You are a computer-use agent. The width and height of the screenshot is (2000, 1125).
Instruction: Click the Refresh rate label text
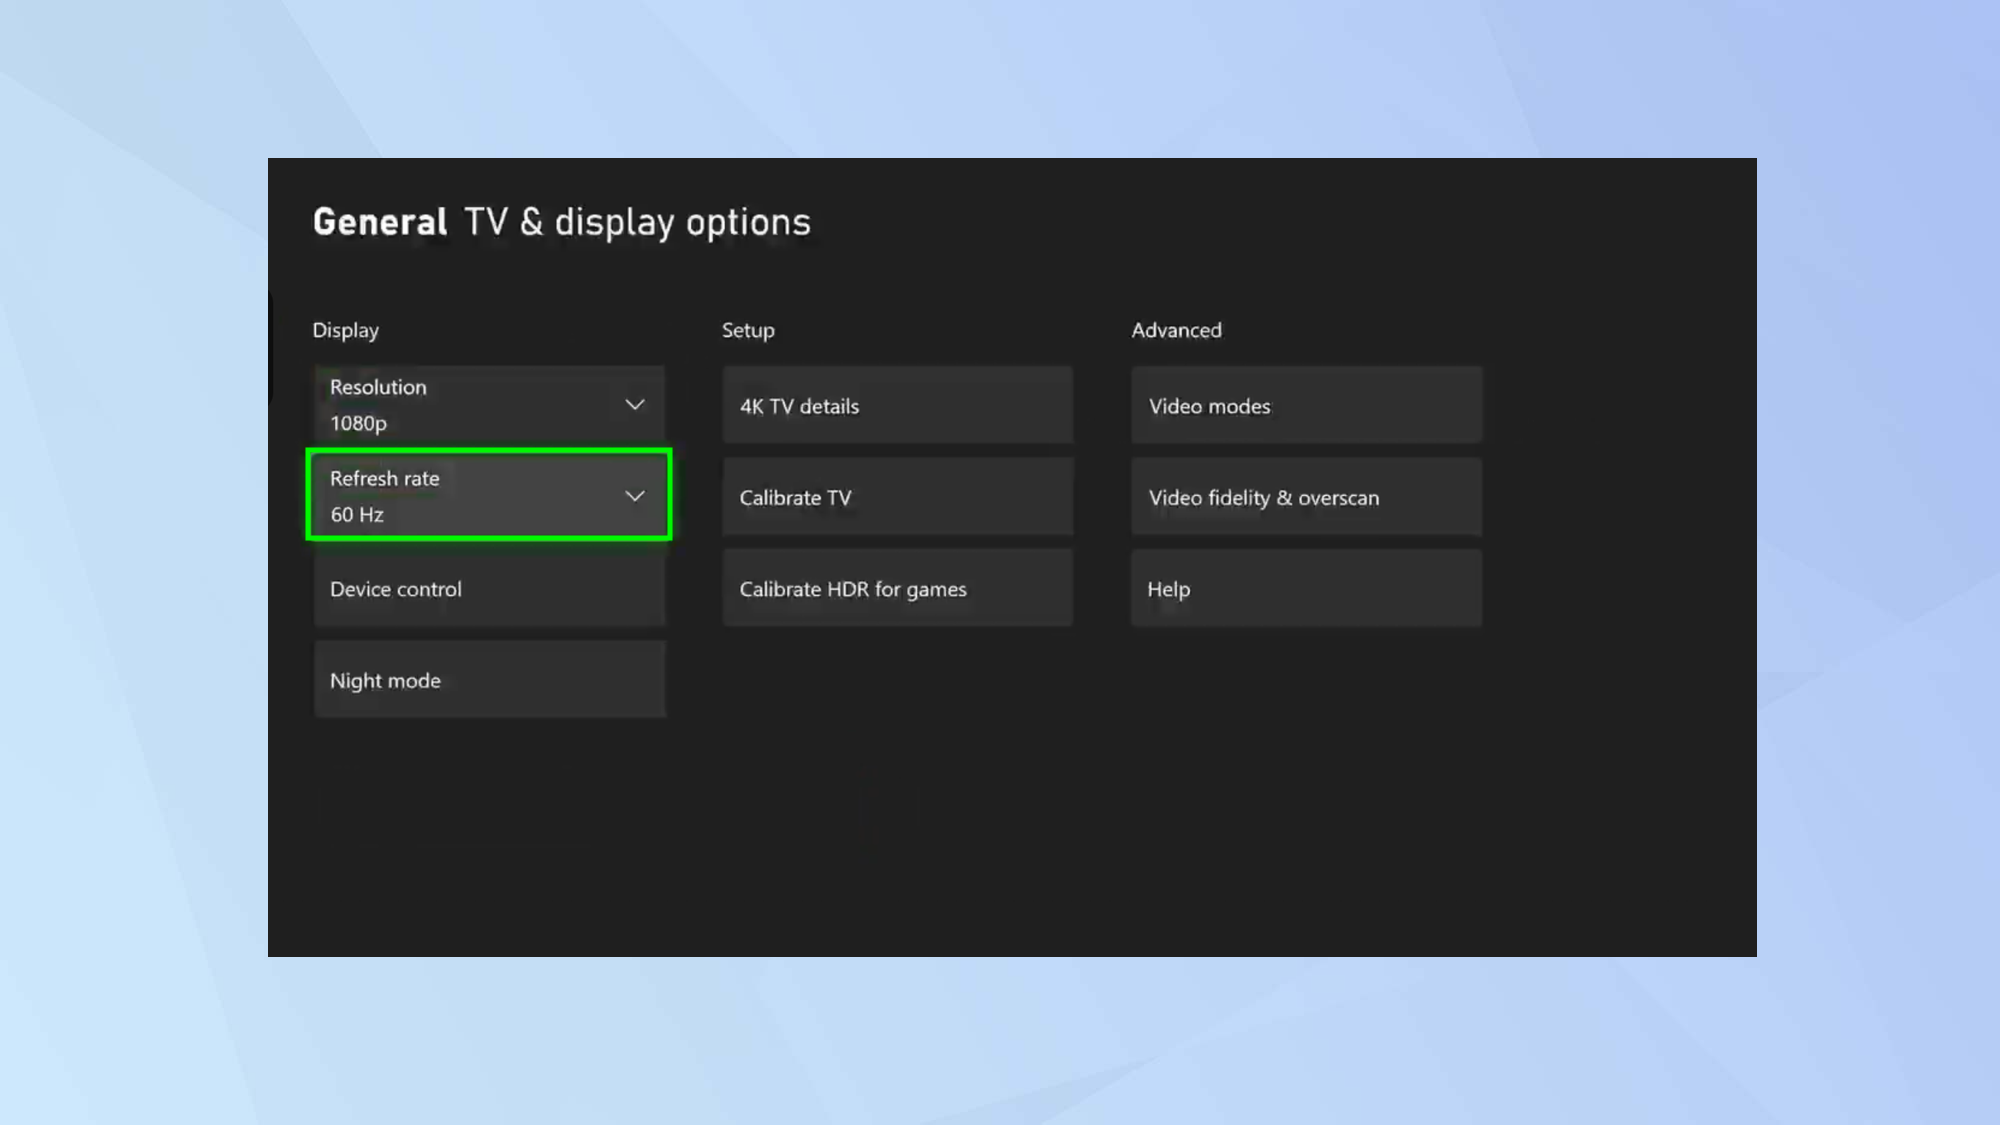385,478
